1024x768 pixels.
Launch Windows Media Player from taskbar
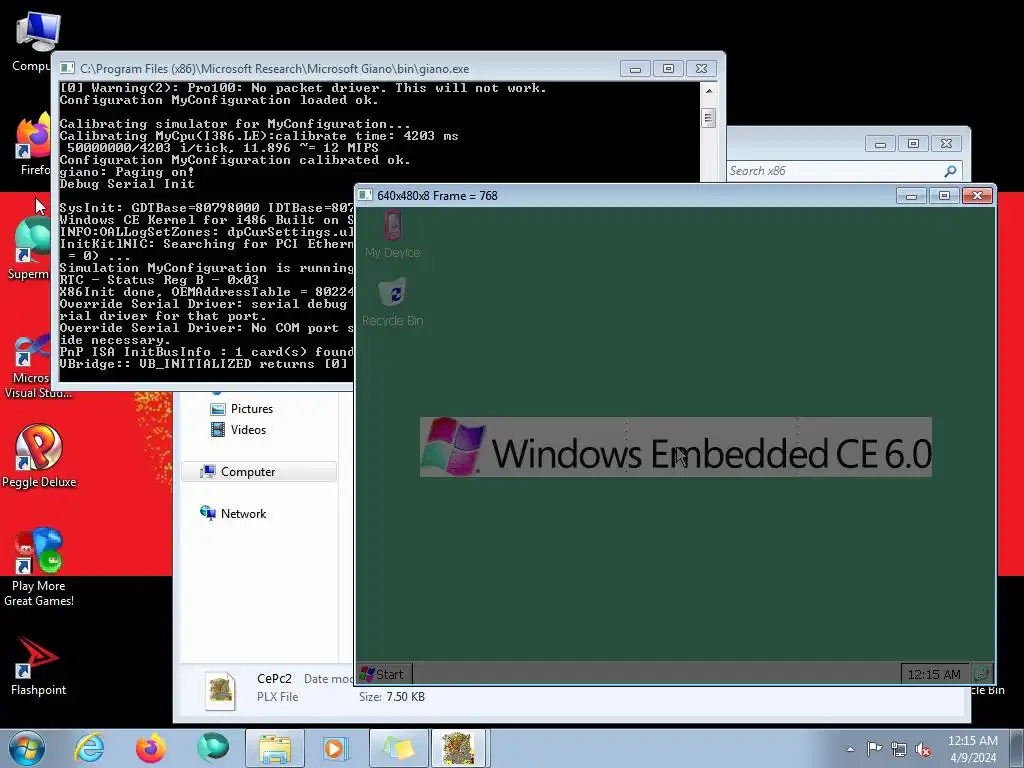click(x=336, y=748)
